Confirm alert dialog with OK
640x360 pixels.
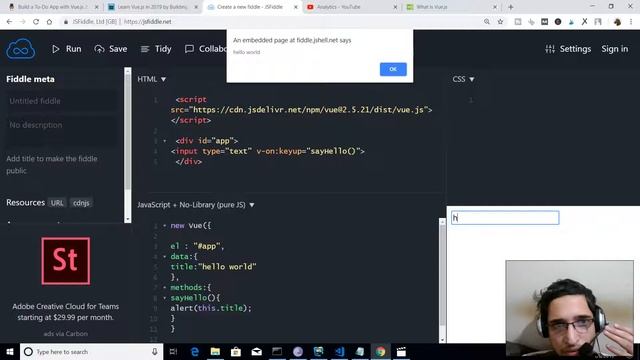[x=393, y=69]
